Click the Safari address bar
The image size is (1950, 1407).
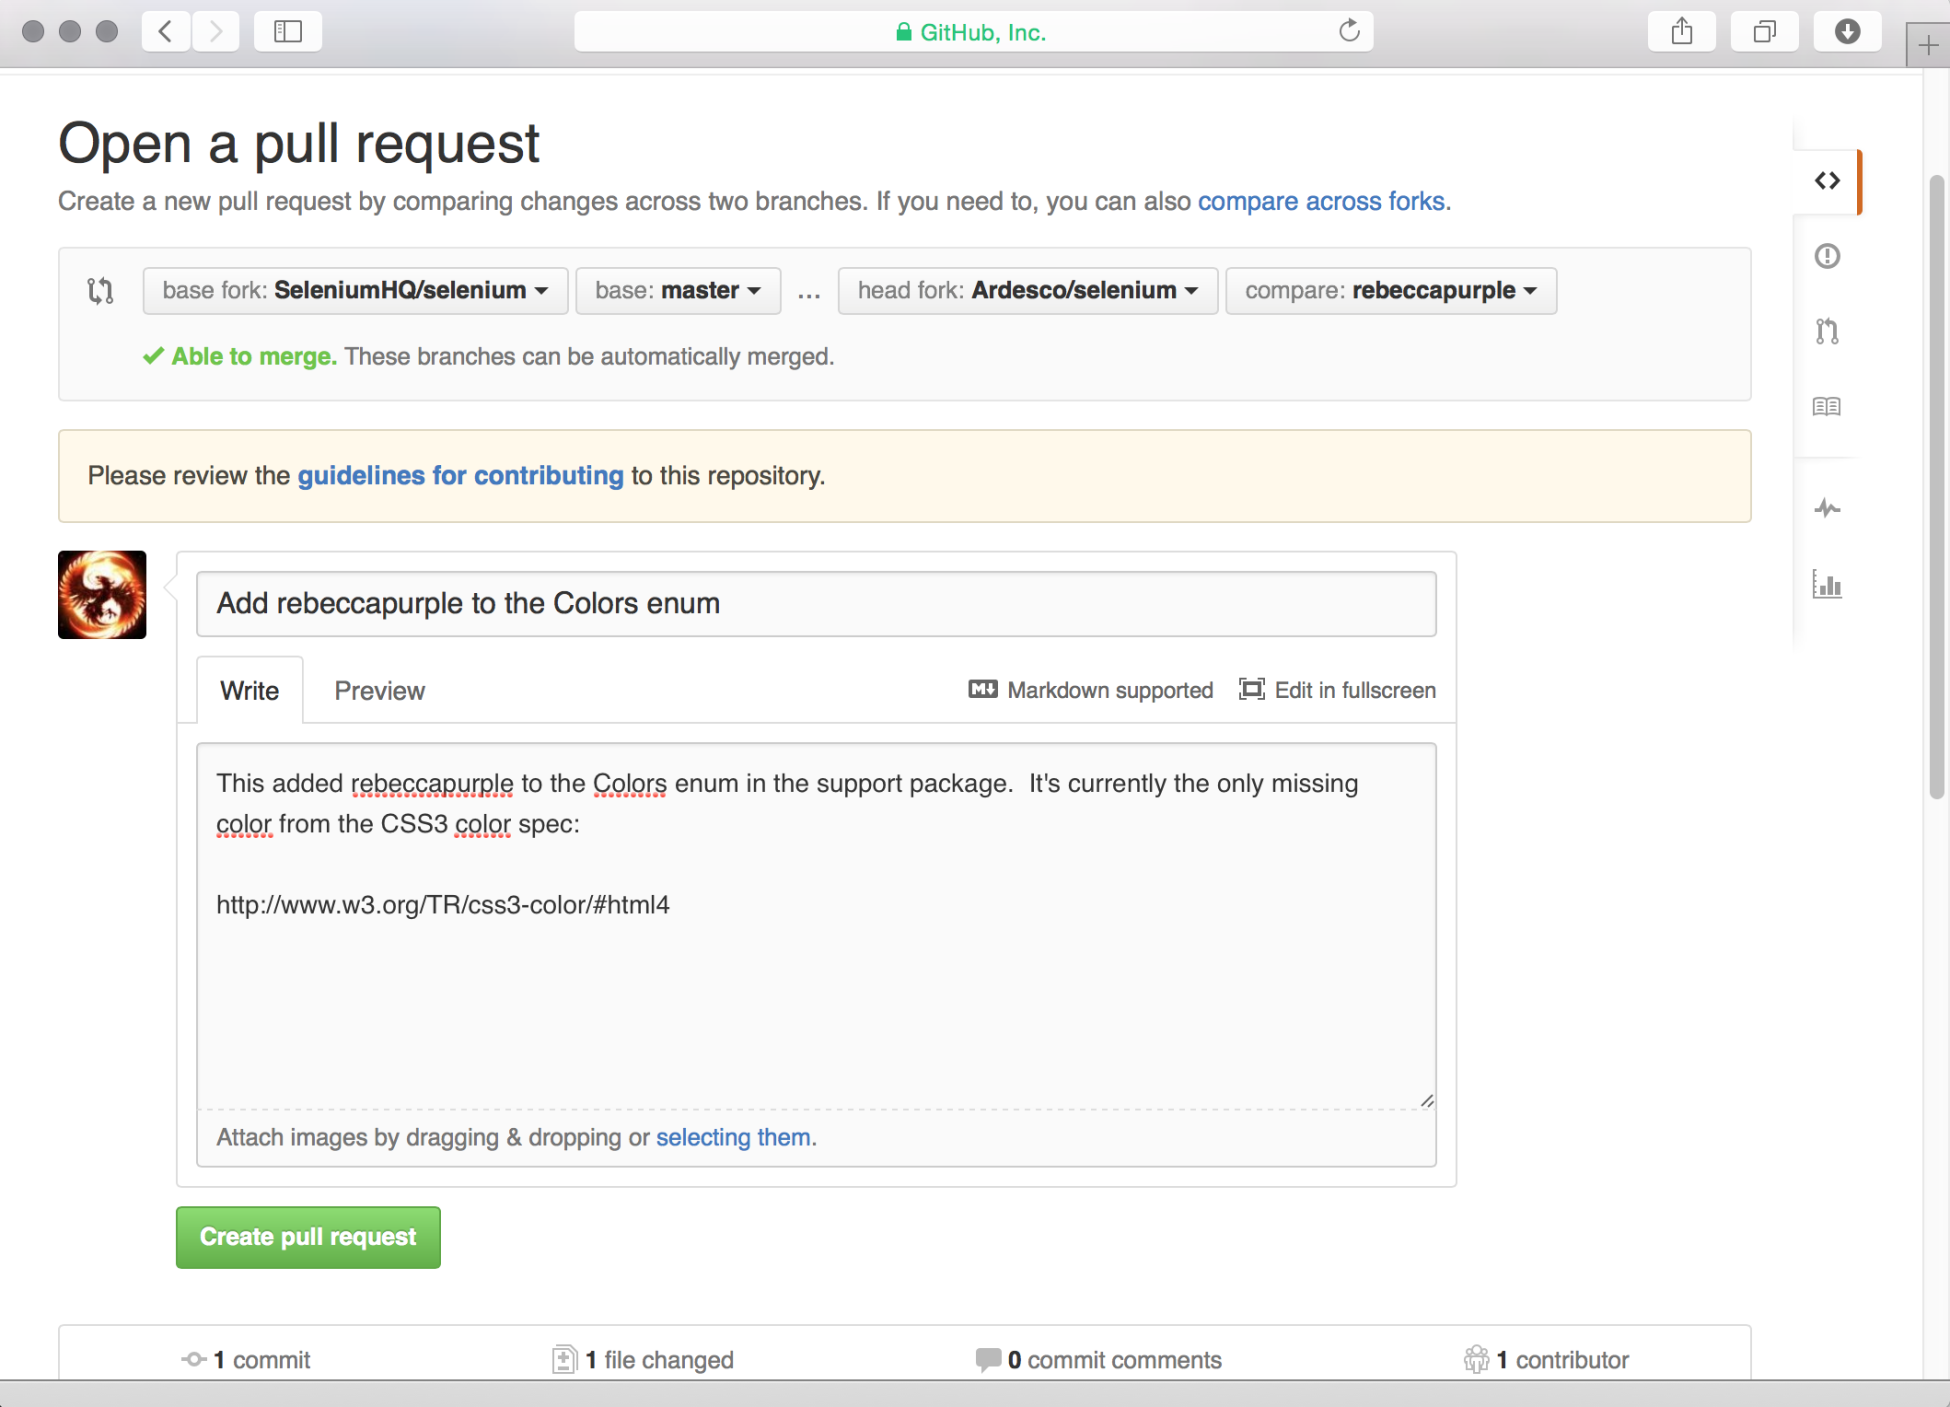(973, 32)
